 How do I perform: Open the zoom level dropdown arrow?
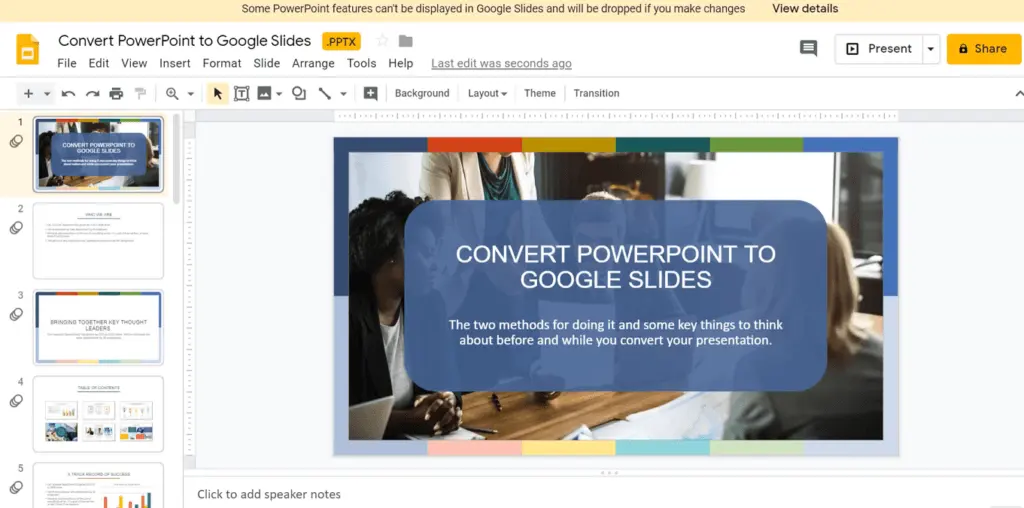pos(191,94)
